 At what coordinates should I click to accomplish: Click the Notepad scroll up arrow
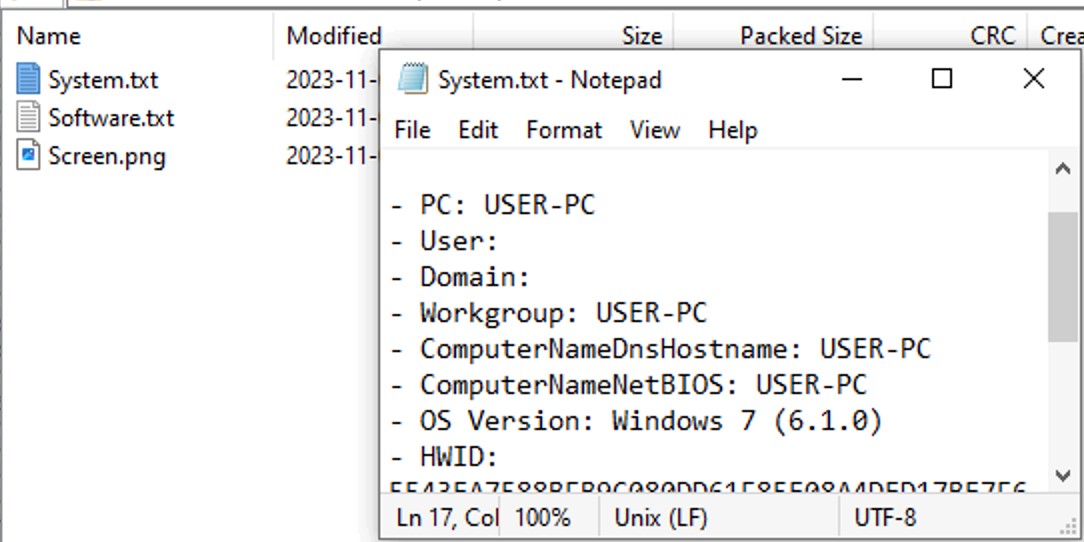click(x=1063, y=169)
